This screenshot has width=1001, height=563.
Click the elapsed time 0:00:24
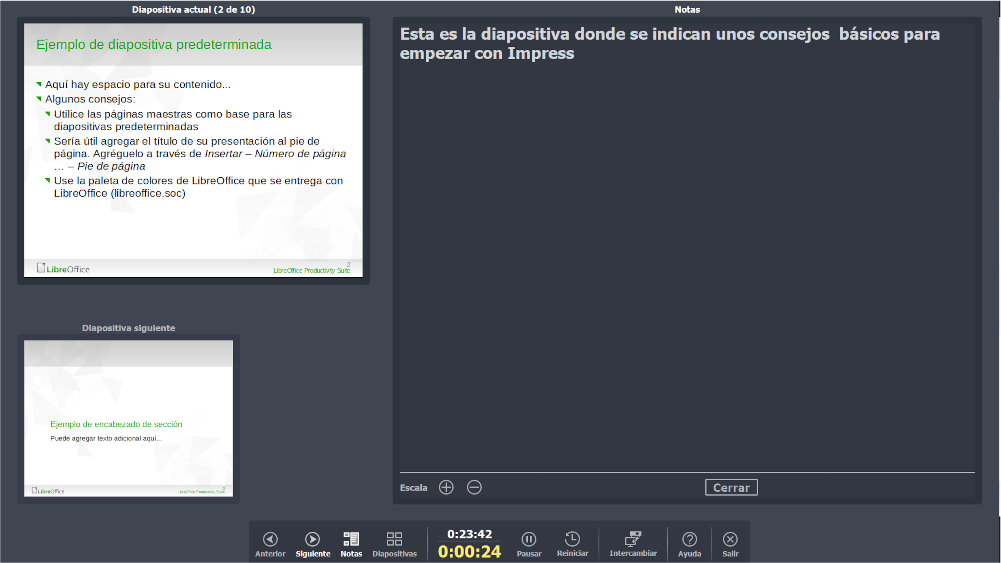point(469,552)
